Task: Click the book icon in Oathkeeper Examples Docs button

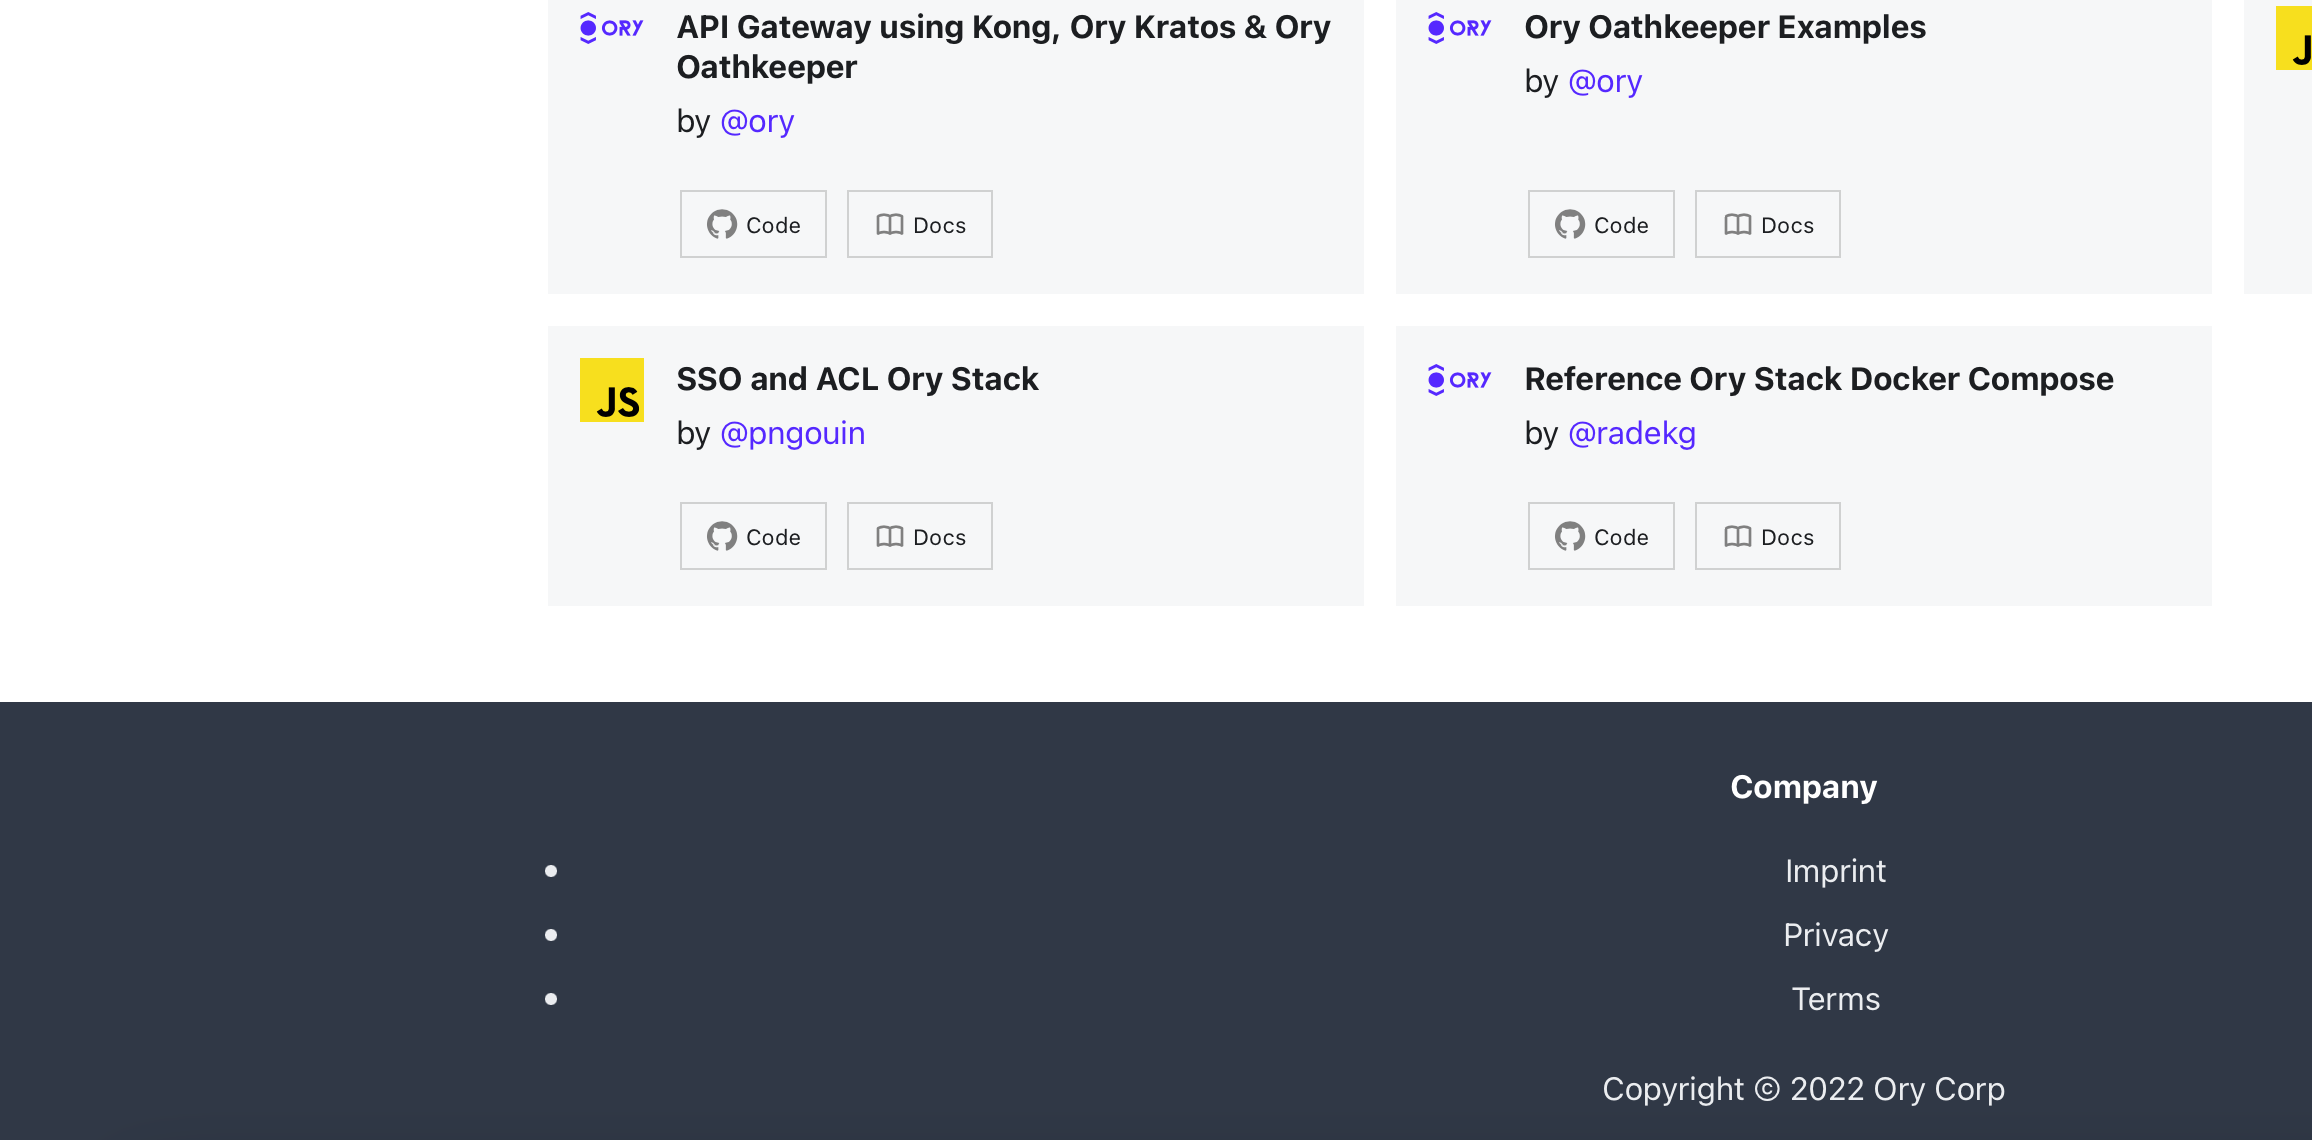Action: pos(1738,224)
